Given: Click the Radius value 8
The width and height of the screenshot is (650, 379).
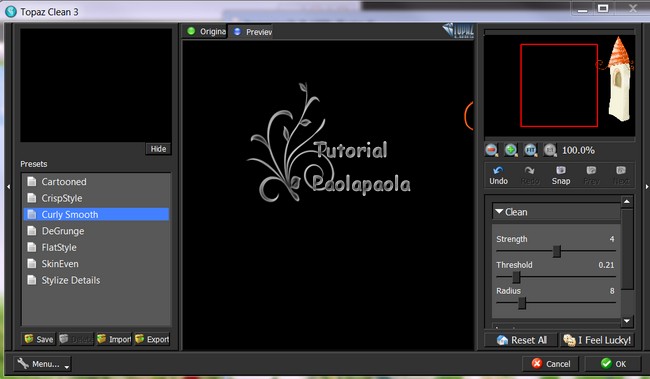Looking at the screenshot, I should pos(612,291).
